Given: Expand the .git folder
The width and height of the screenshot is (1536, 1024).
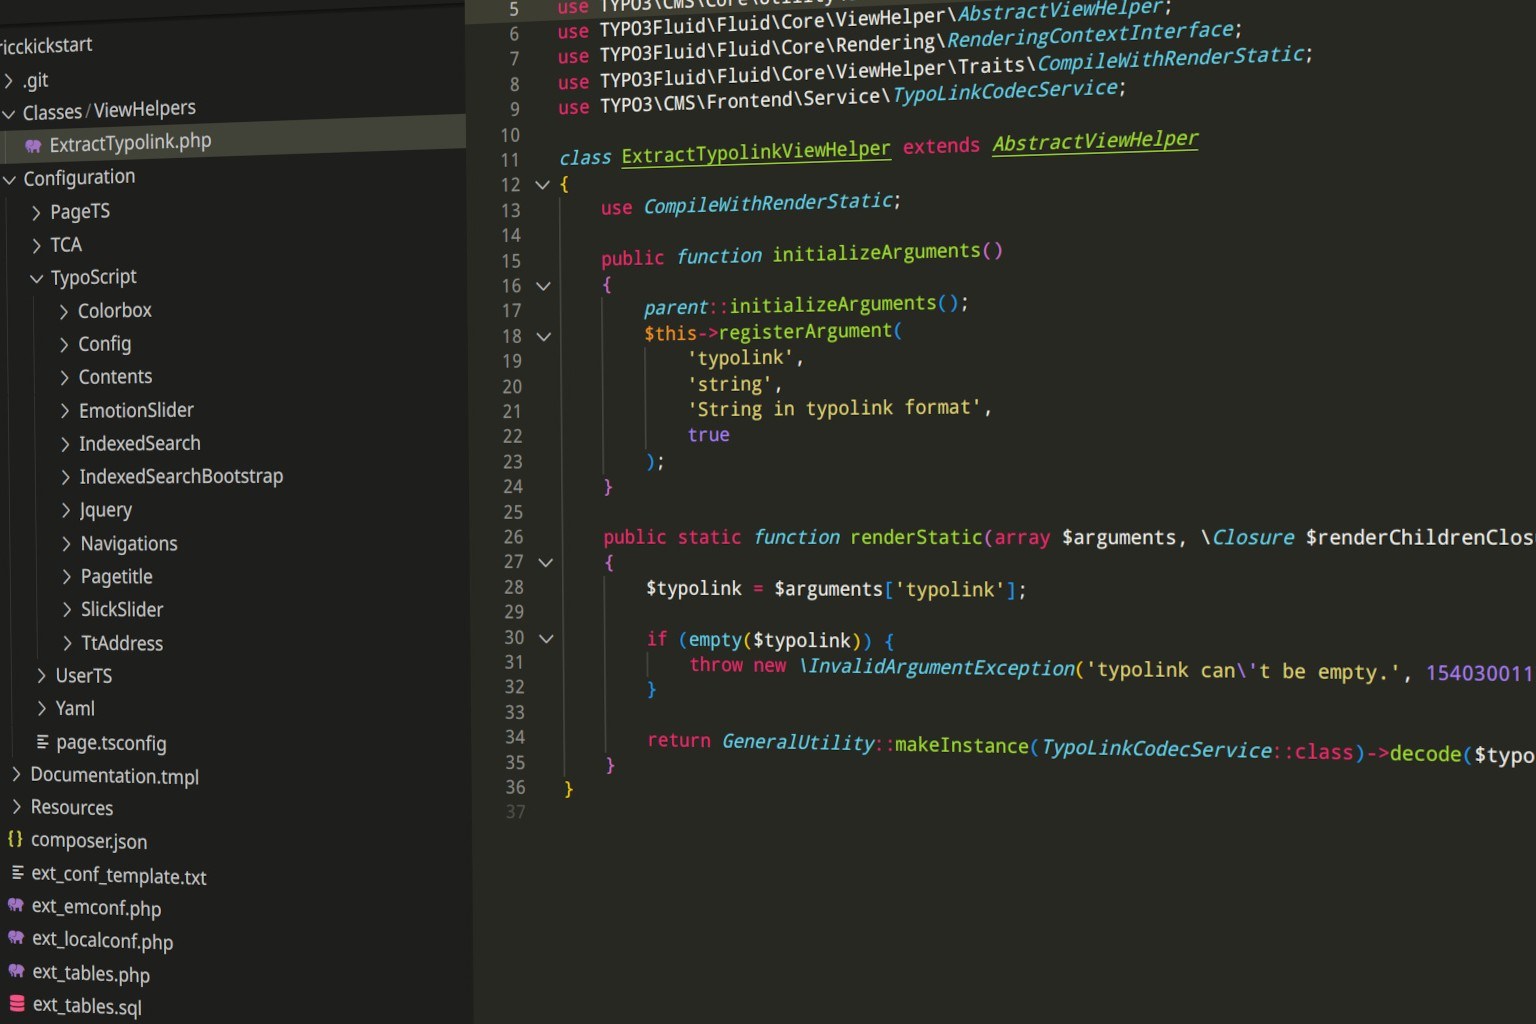Looking at the screenshot, I should click(9, 80).
